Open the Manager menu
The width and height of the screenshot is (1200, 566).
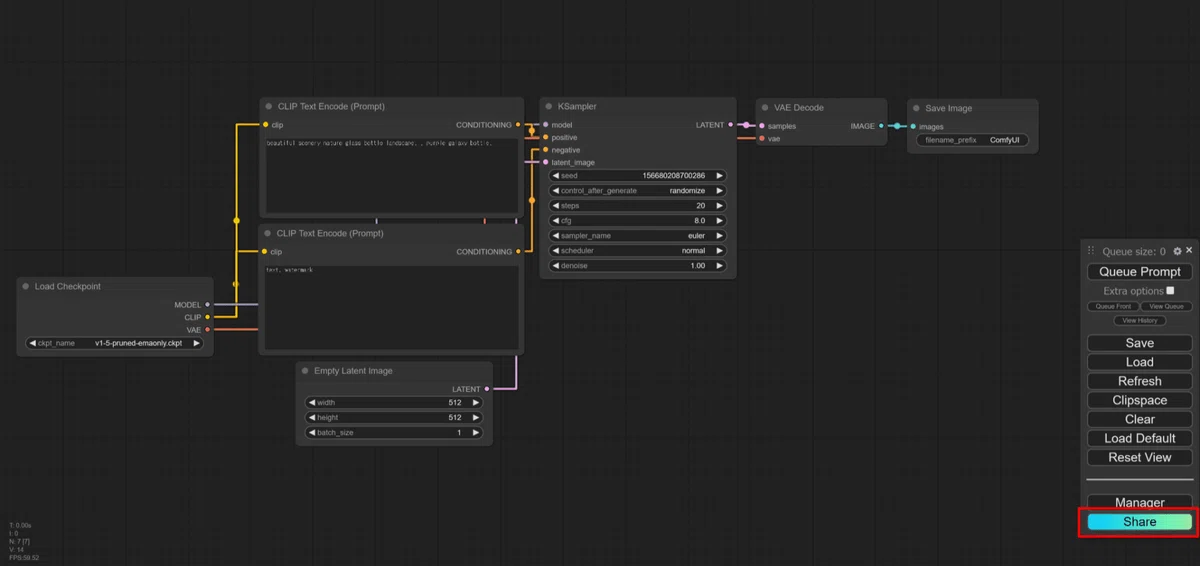point(1140,502)
